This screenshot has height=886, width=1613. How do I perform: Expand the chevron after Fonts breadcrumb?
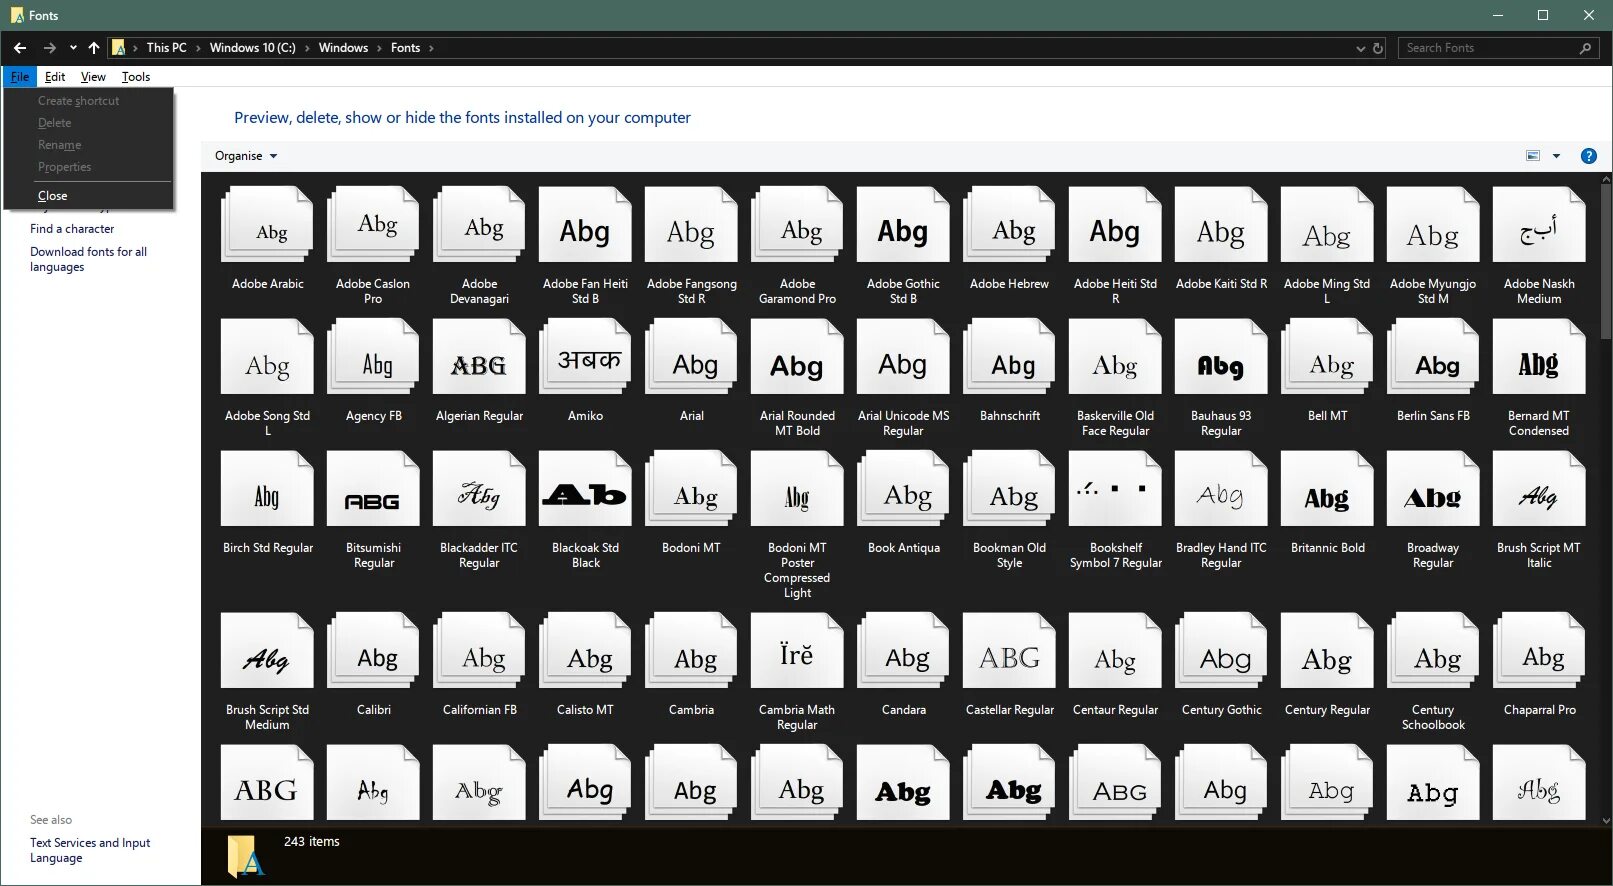pos(431,48)
